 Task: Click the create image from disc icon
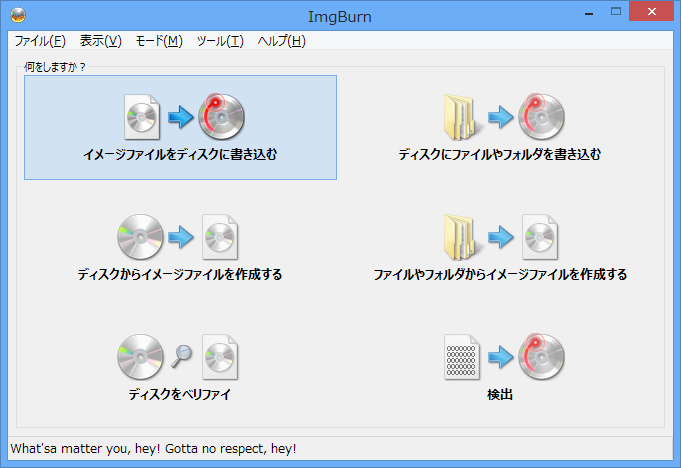click(178, 237)
